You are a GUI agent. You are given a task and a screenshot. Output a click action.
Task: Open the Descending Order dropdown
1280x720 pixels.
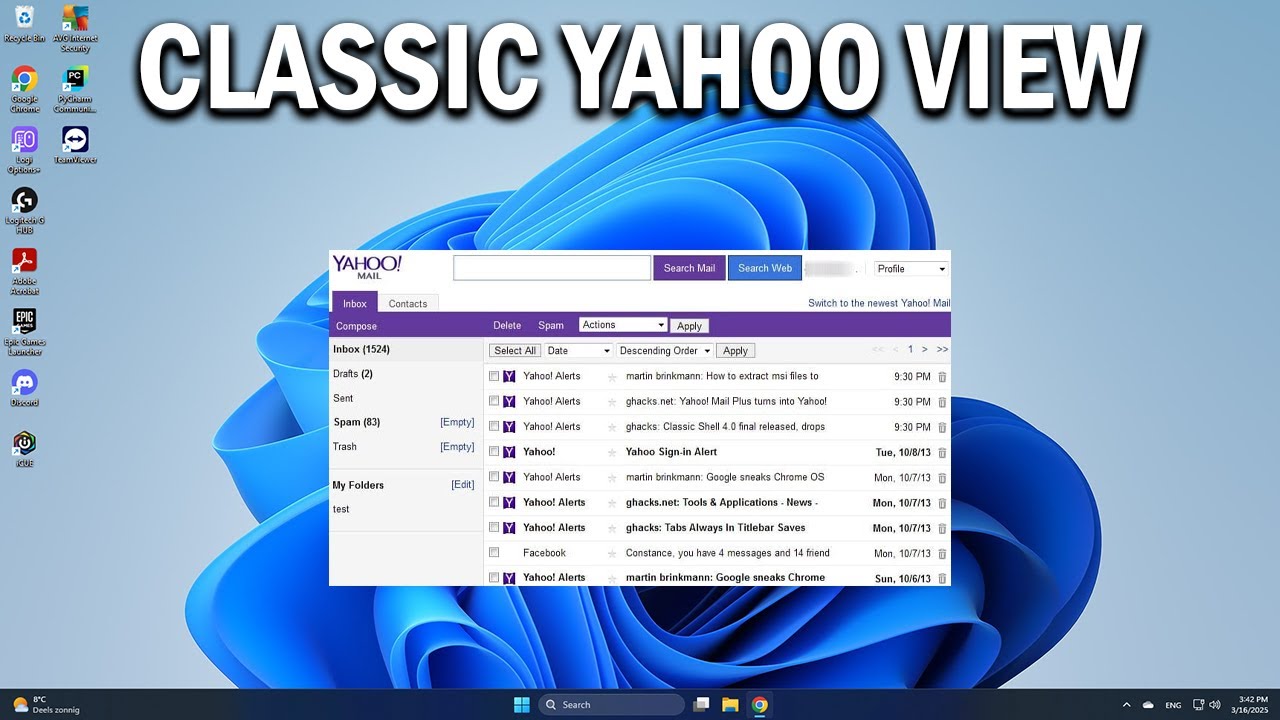pos(665,351)
